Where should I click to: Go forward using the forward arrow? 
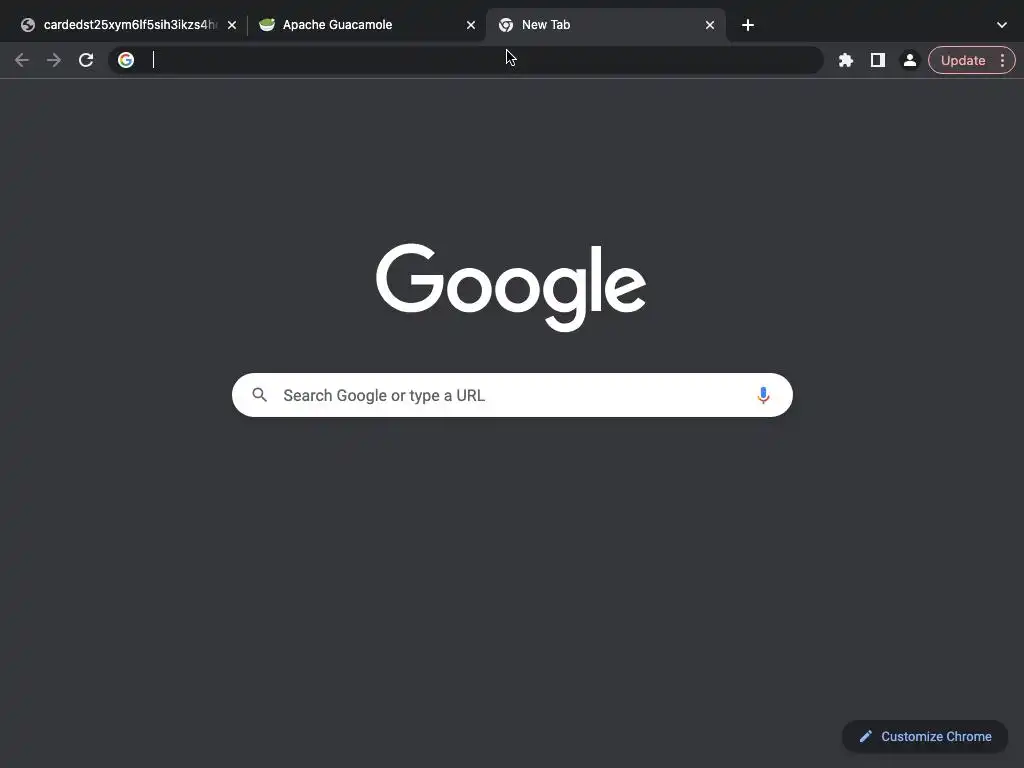click(x=54, y=60)
